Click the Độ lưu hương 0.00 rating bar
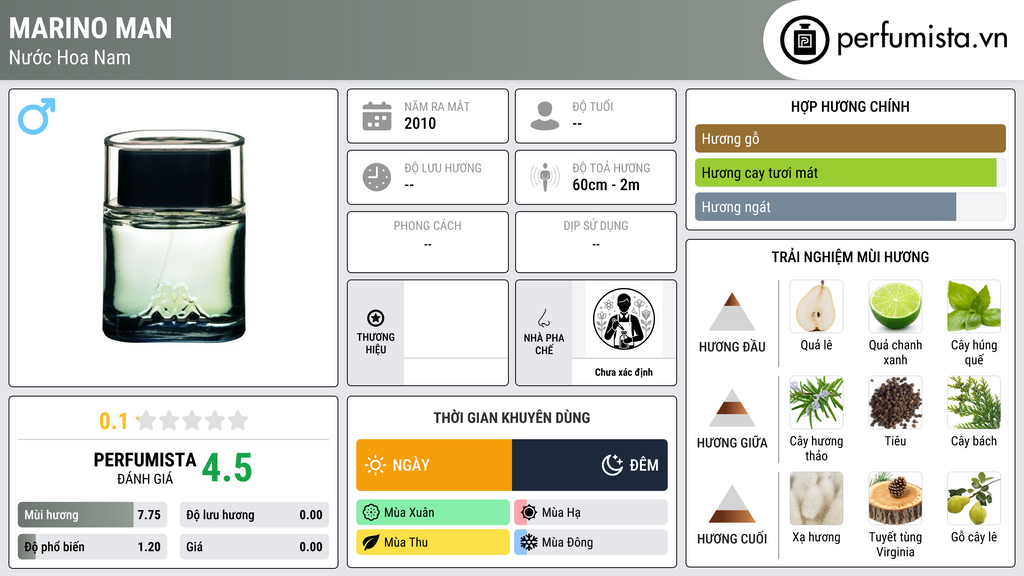 click(254, 515)
